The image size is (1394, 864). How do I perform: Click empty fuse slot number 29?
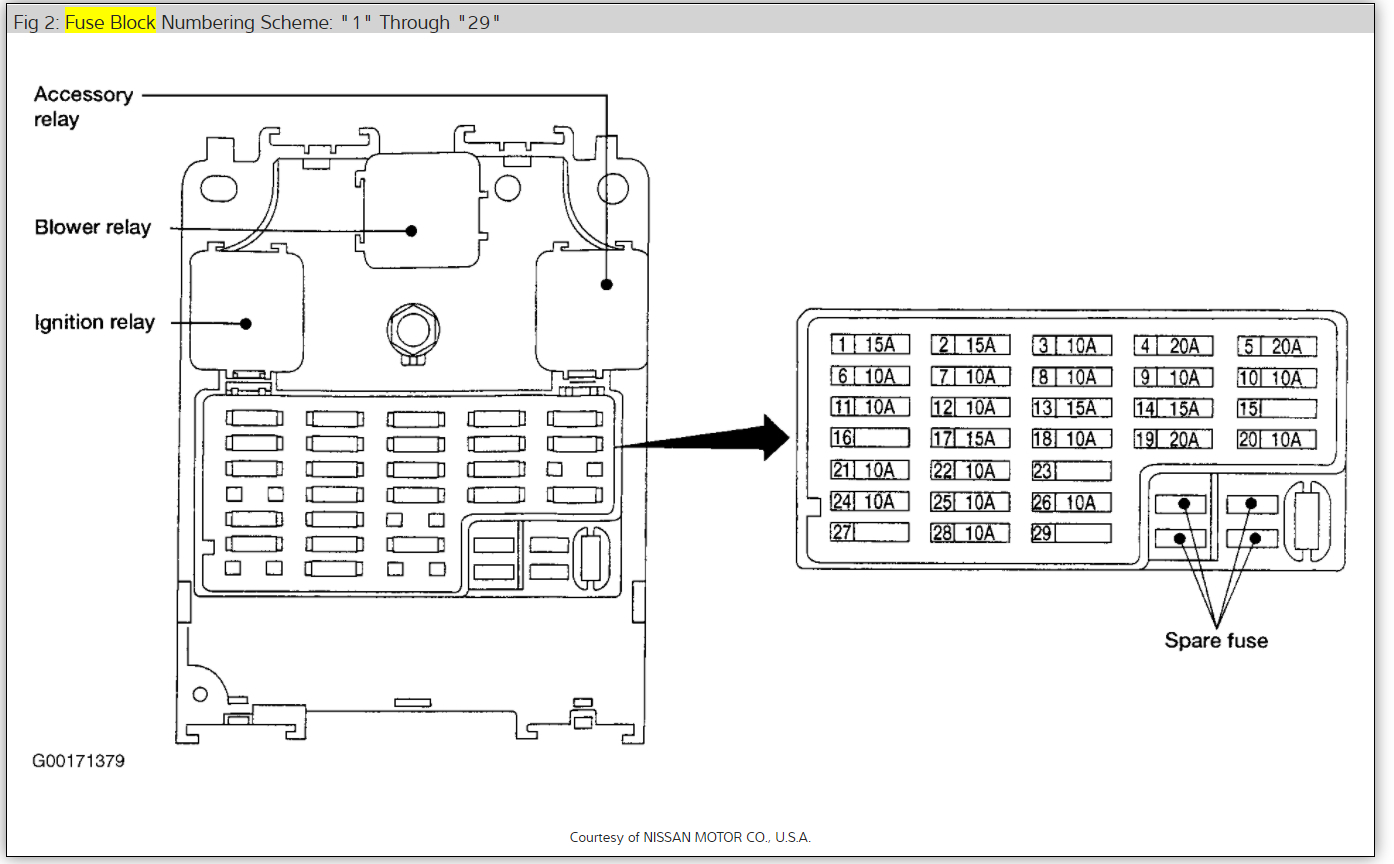tap(1071, 533)
